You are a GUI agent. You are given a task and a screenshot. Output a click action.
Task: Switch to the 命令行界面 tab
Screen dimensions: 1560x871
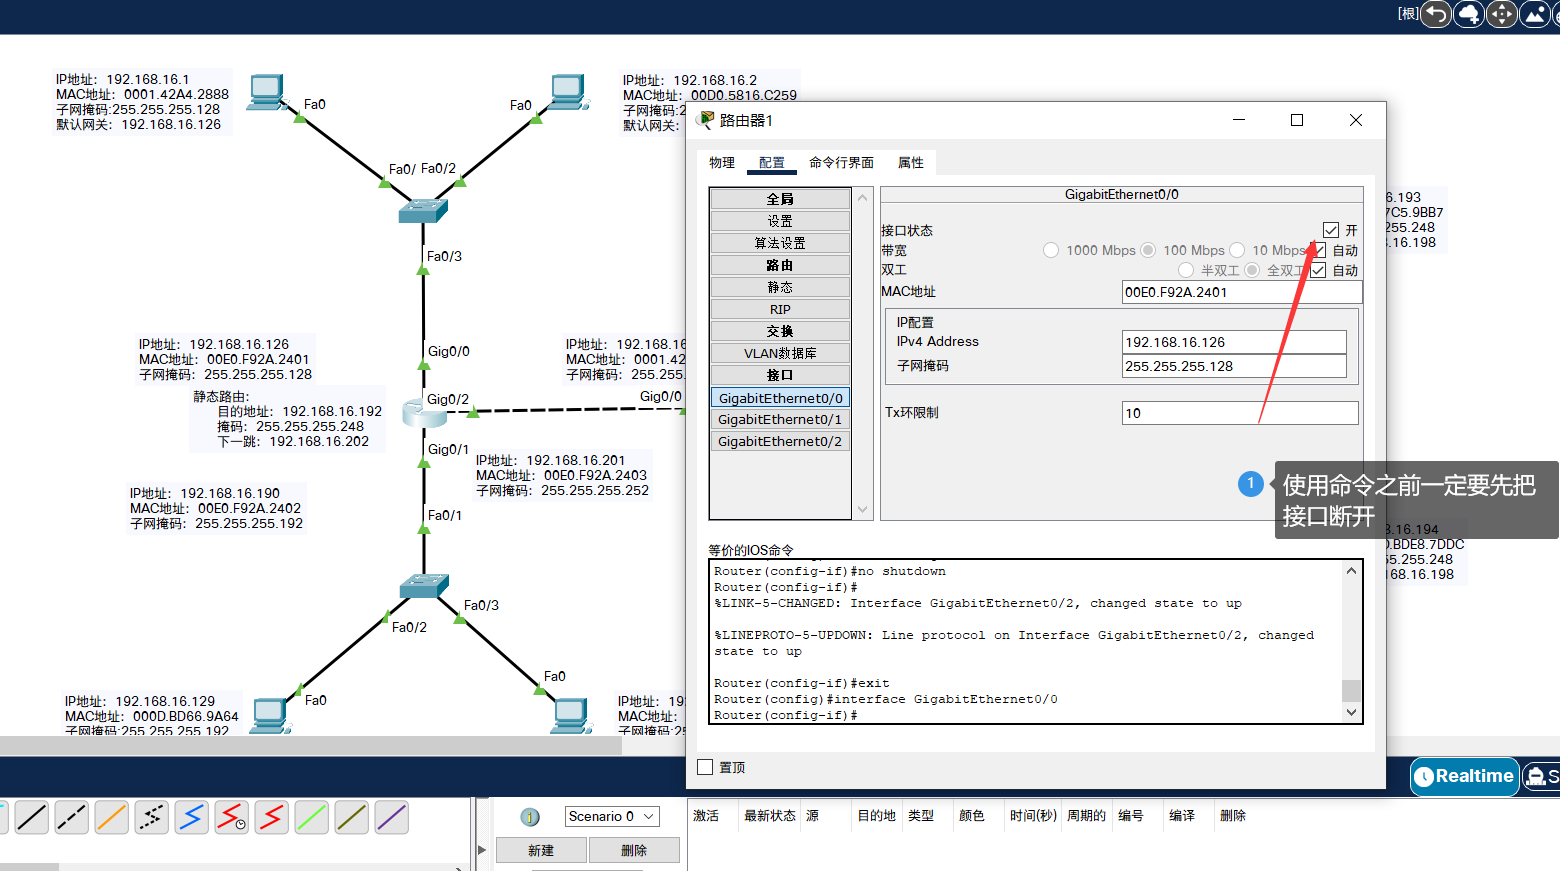[841, 162]
